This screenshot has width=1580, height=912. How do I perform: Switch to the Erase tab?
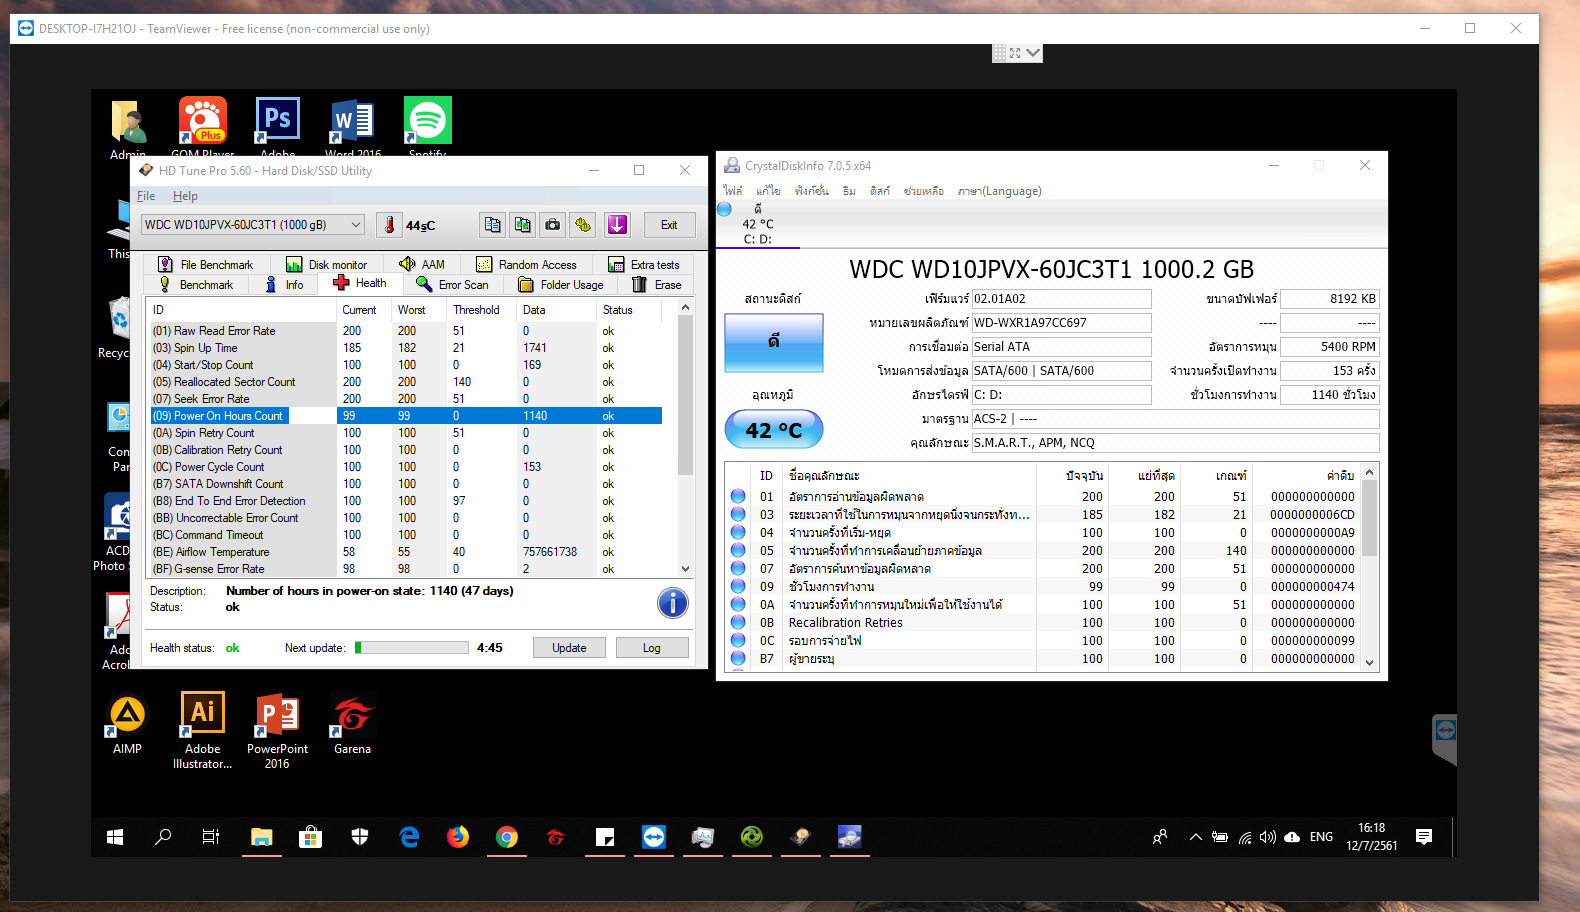click(x=657, y=285)
